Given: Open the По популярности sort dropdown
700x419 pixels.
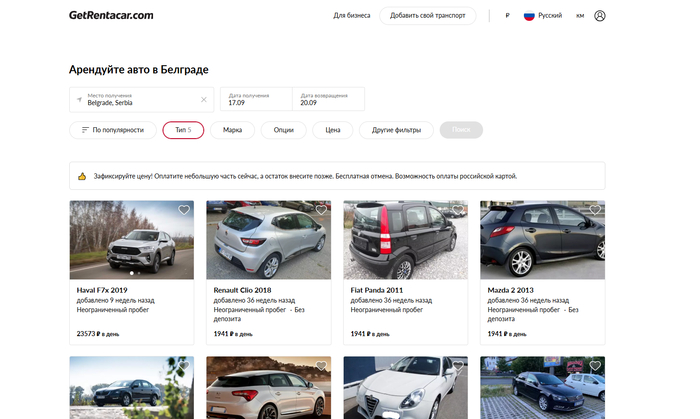Looking at the screenshot, I should [x=113, y=130].
